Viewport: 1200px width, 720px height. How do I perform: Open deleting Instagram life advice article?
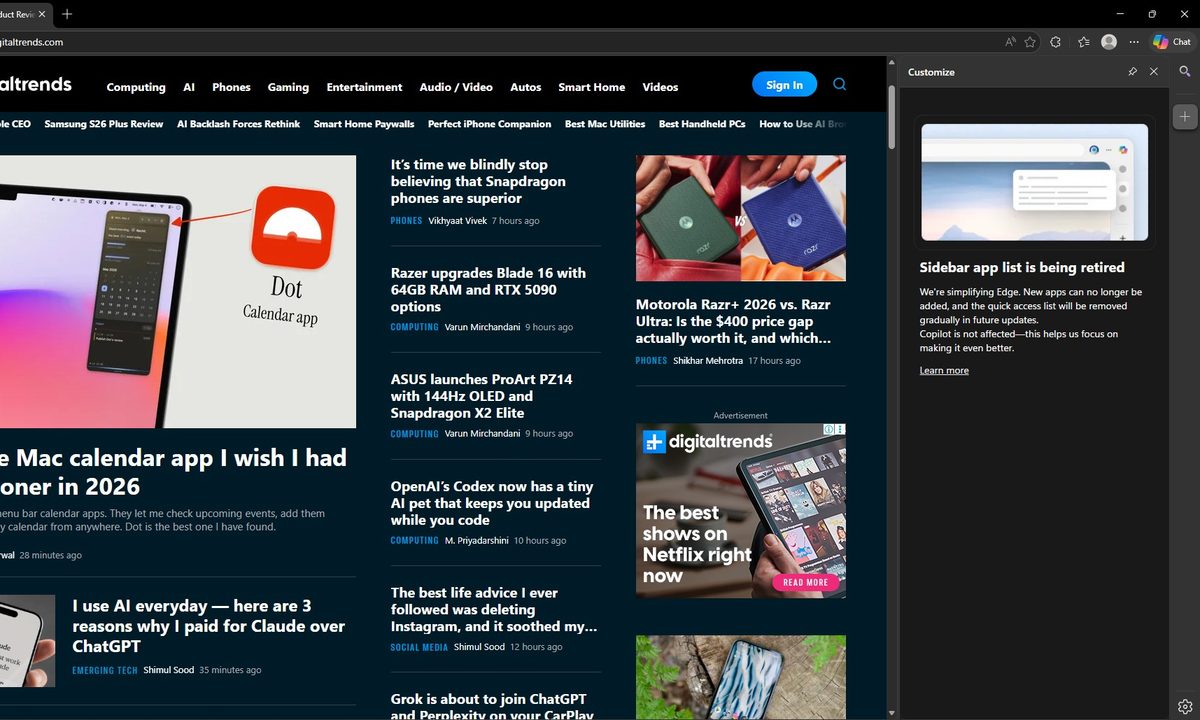tap(494, 609)
